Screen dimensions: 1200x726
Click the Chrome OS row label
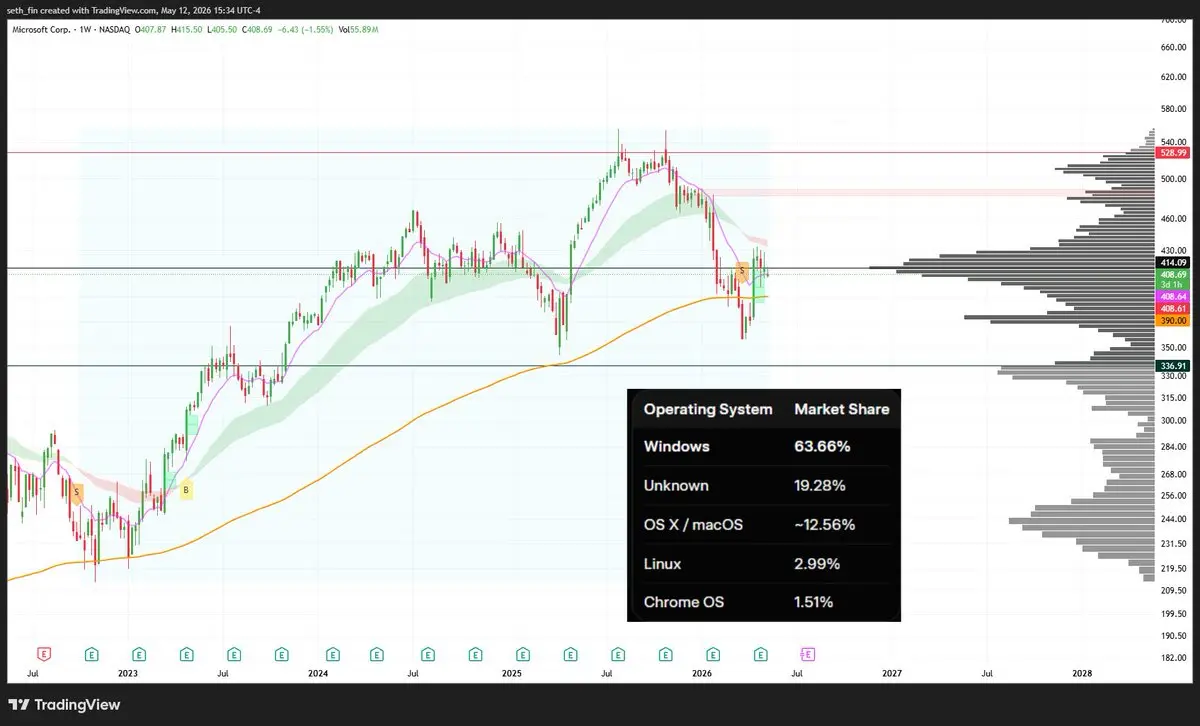[x=682, y=602]
